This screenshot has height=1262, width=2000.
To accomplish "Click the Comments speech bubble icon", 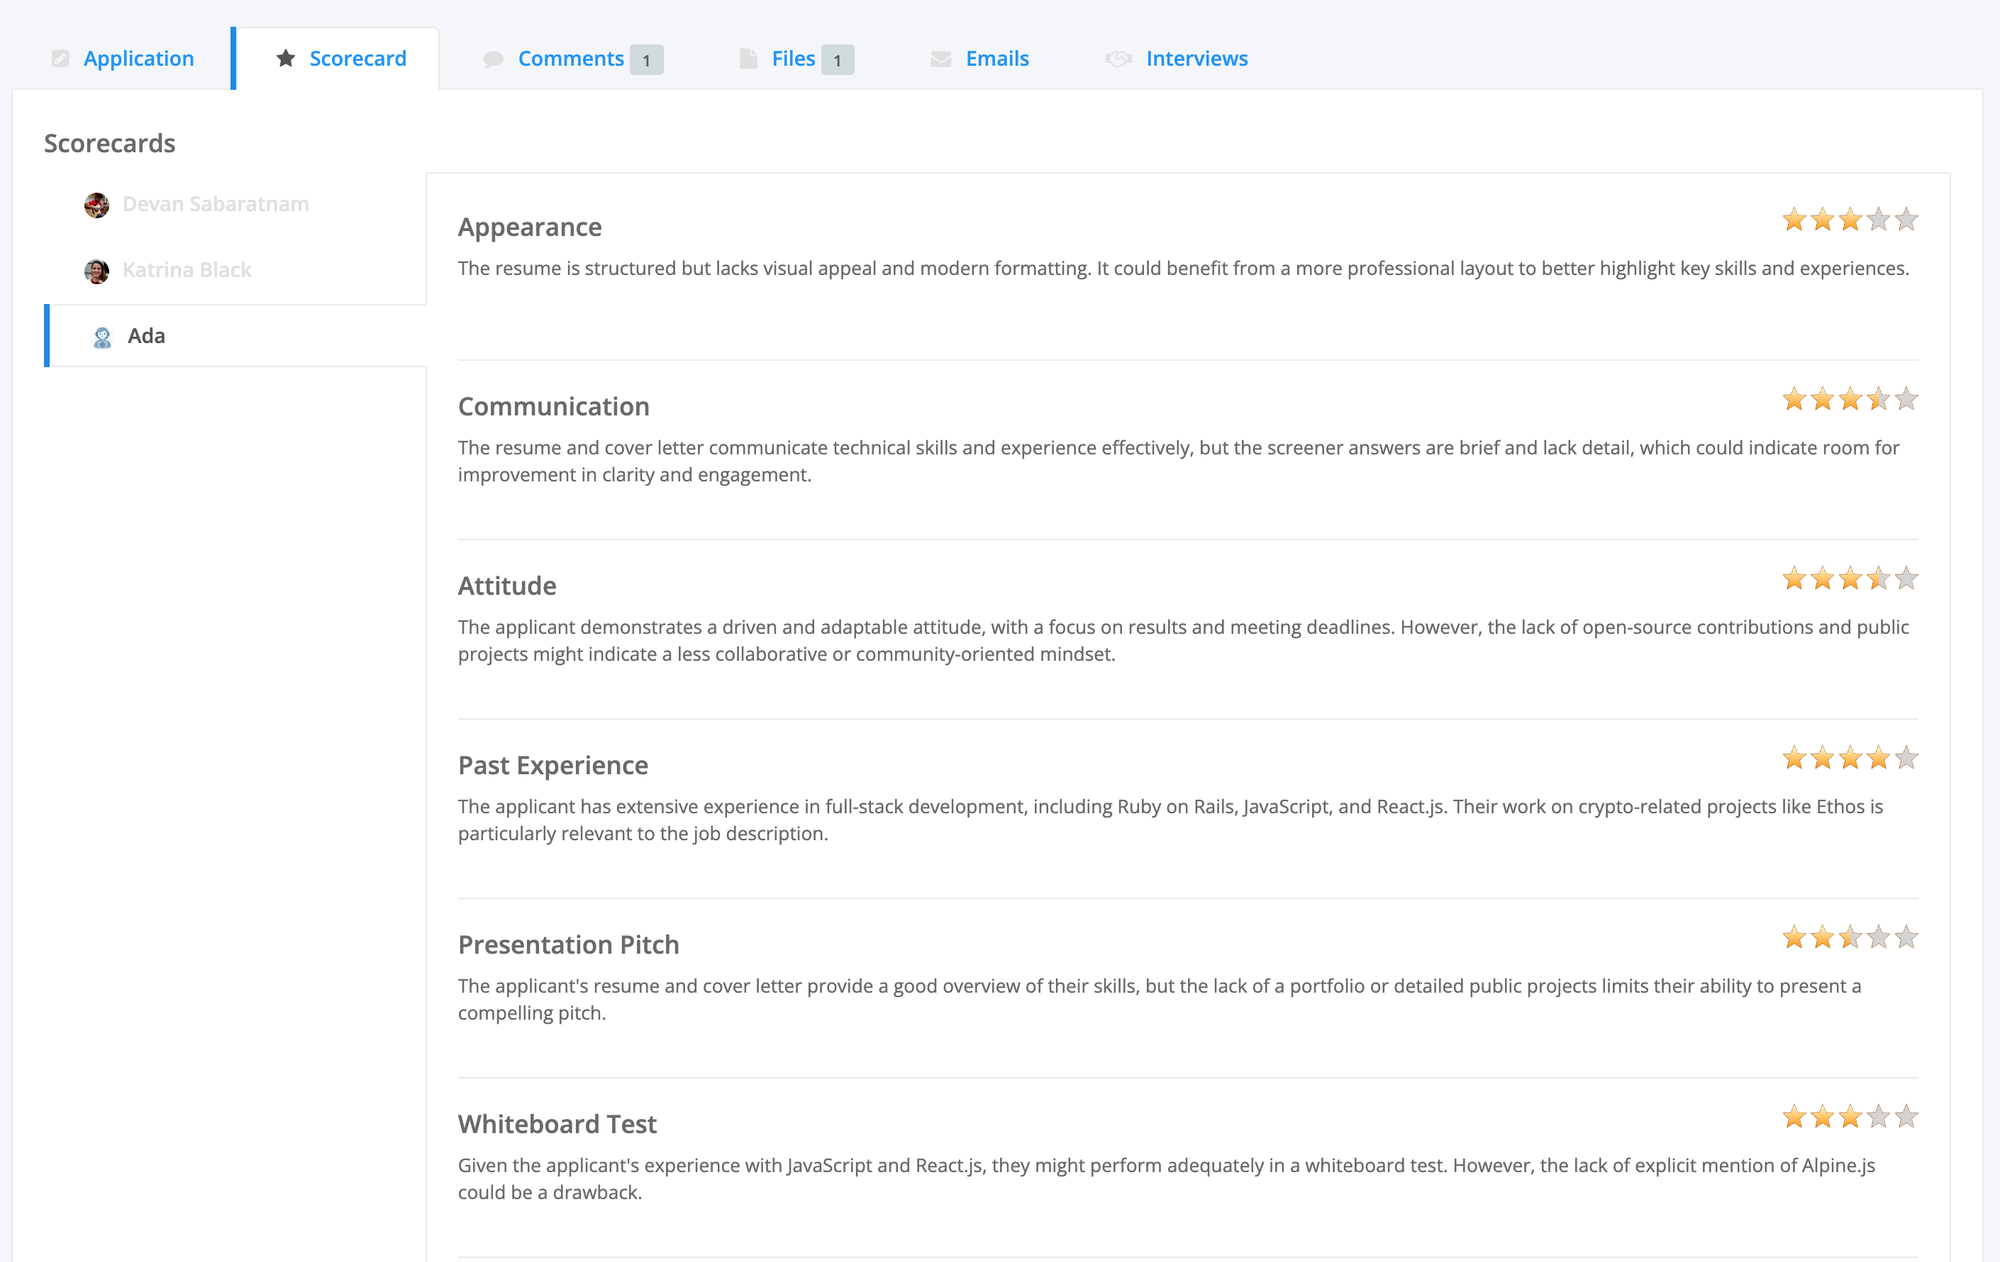I will pyautogui.click(x=493, y=59).
